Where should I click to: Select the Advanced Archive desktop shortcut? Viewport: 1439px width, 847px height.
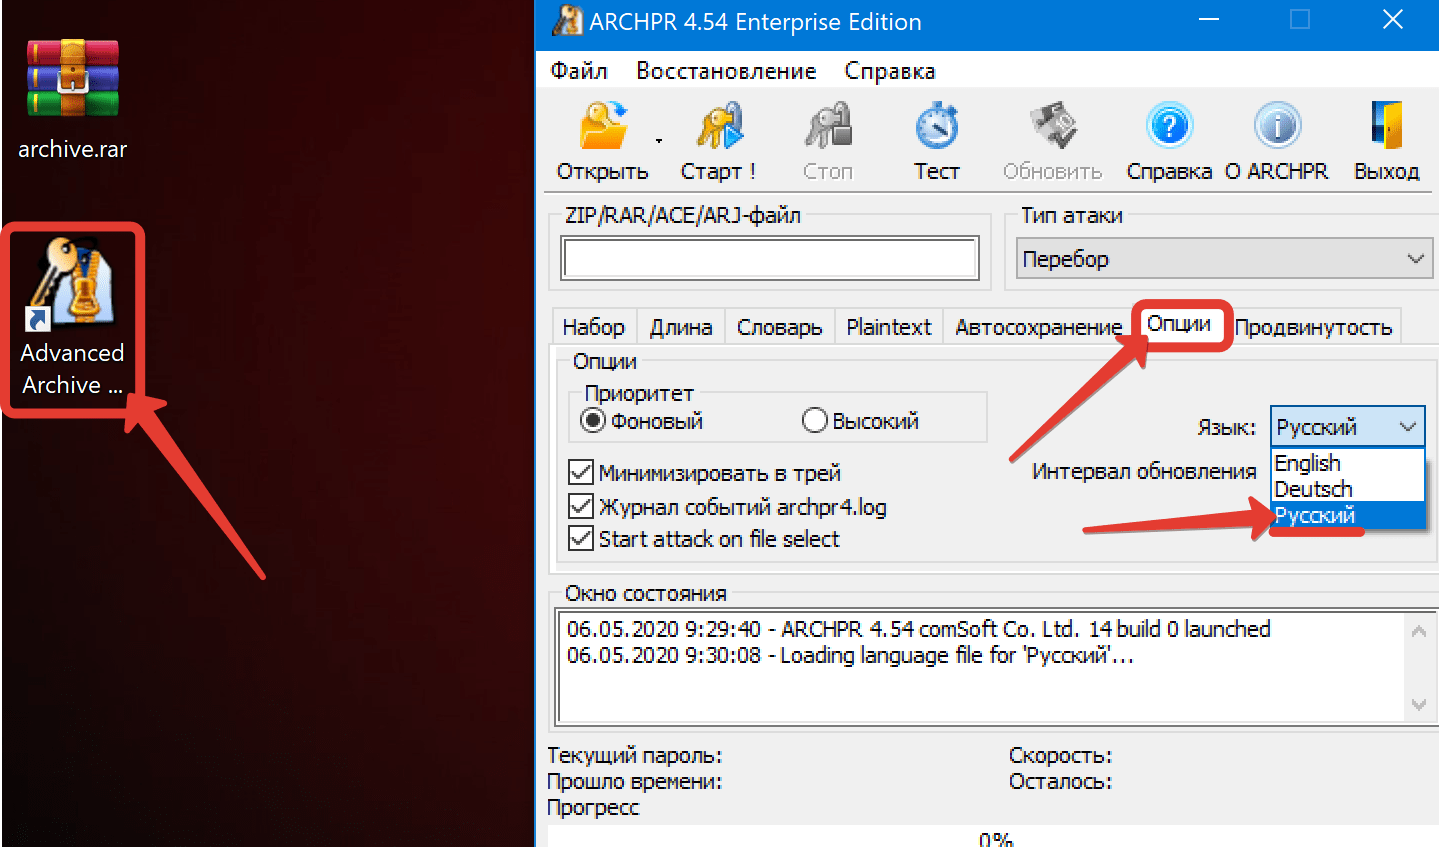tap(72, 318)
